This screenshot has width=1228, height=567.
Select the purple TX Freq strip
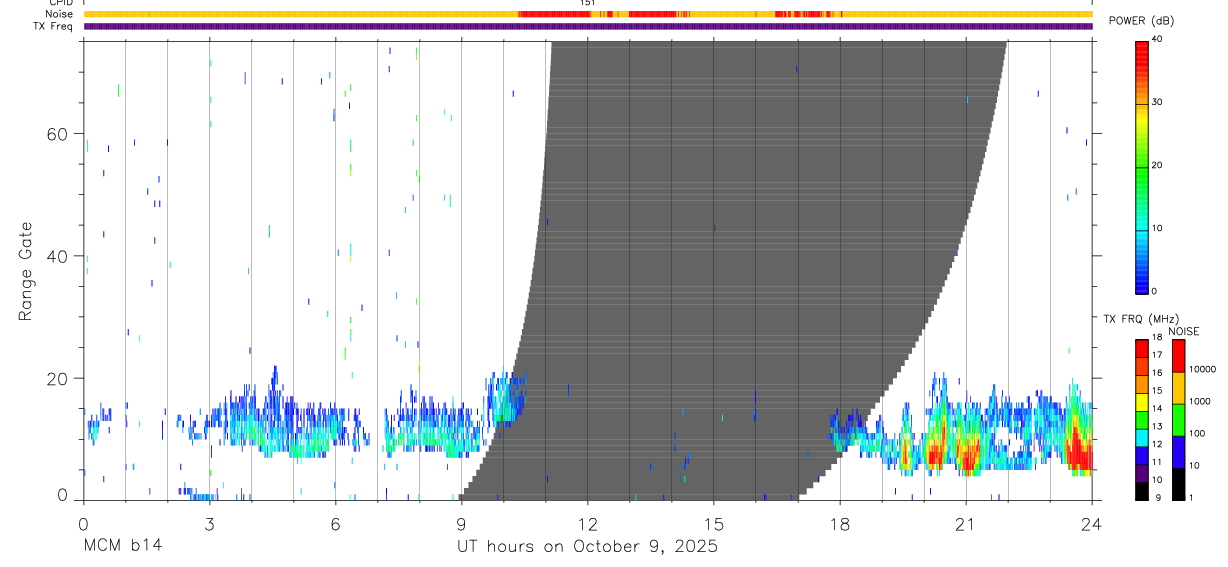coord(588,26)
